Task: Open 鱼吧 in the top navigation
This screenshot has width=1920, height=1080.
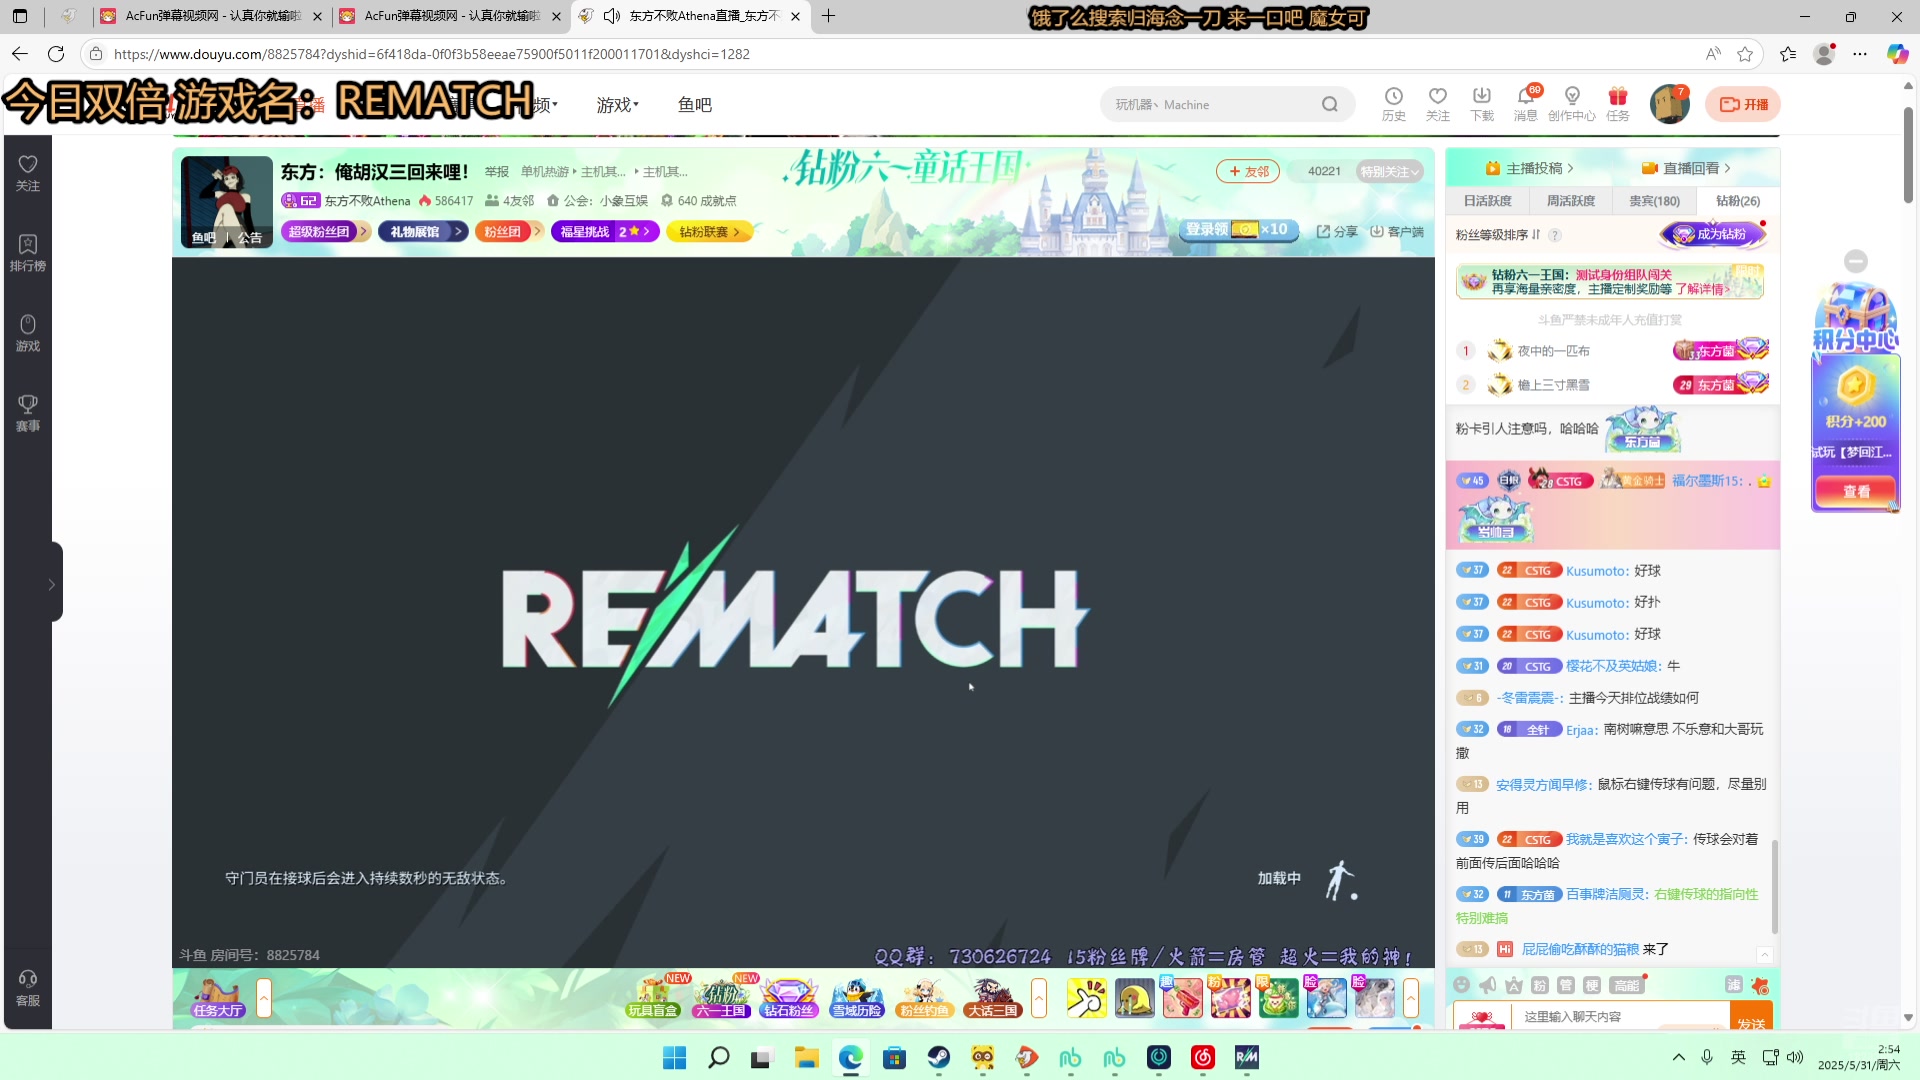Action: pos(694,105)
